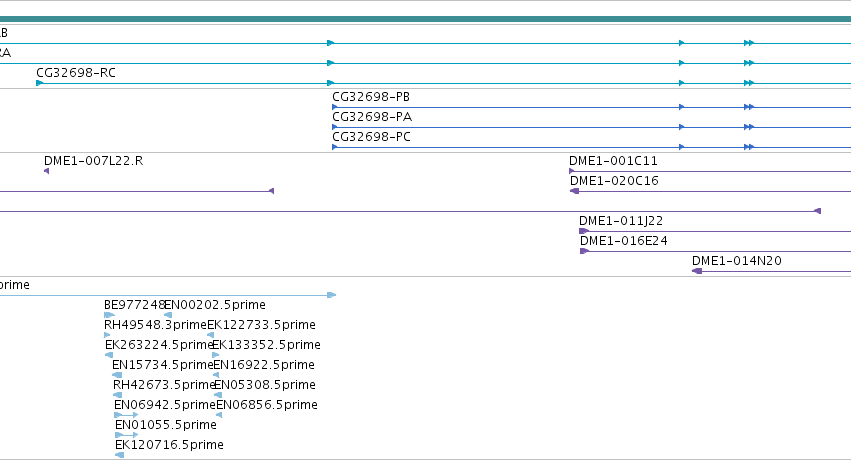Select the CG32698-PA protein track label

click(372, 117)
